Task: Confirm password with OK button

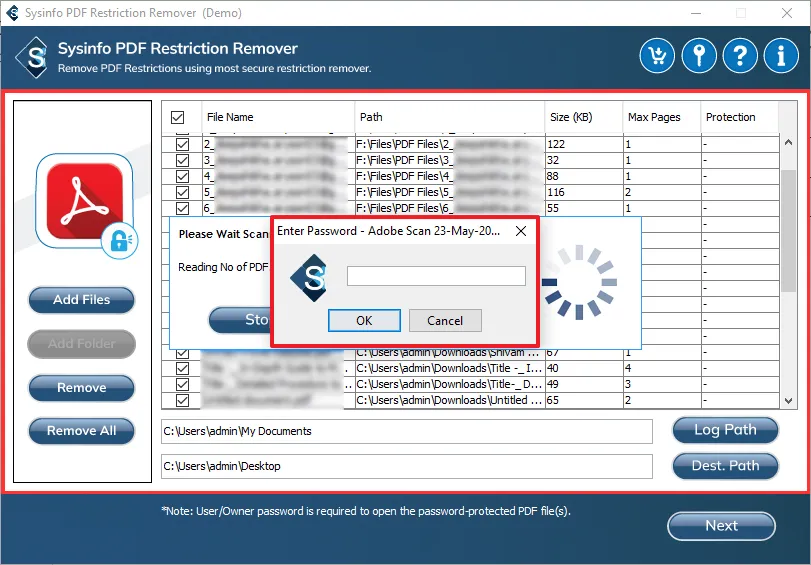Action: [x=364, y=321]
